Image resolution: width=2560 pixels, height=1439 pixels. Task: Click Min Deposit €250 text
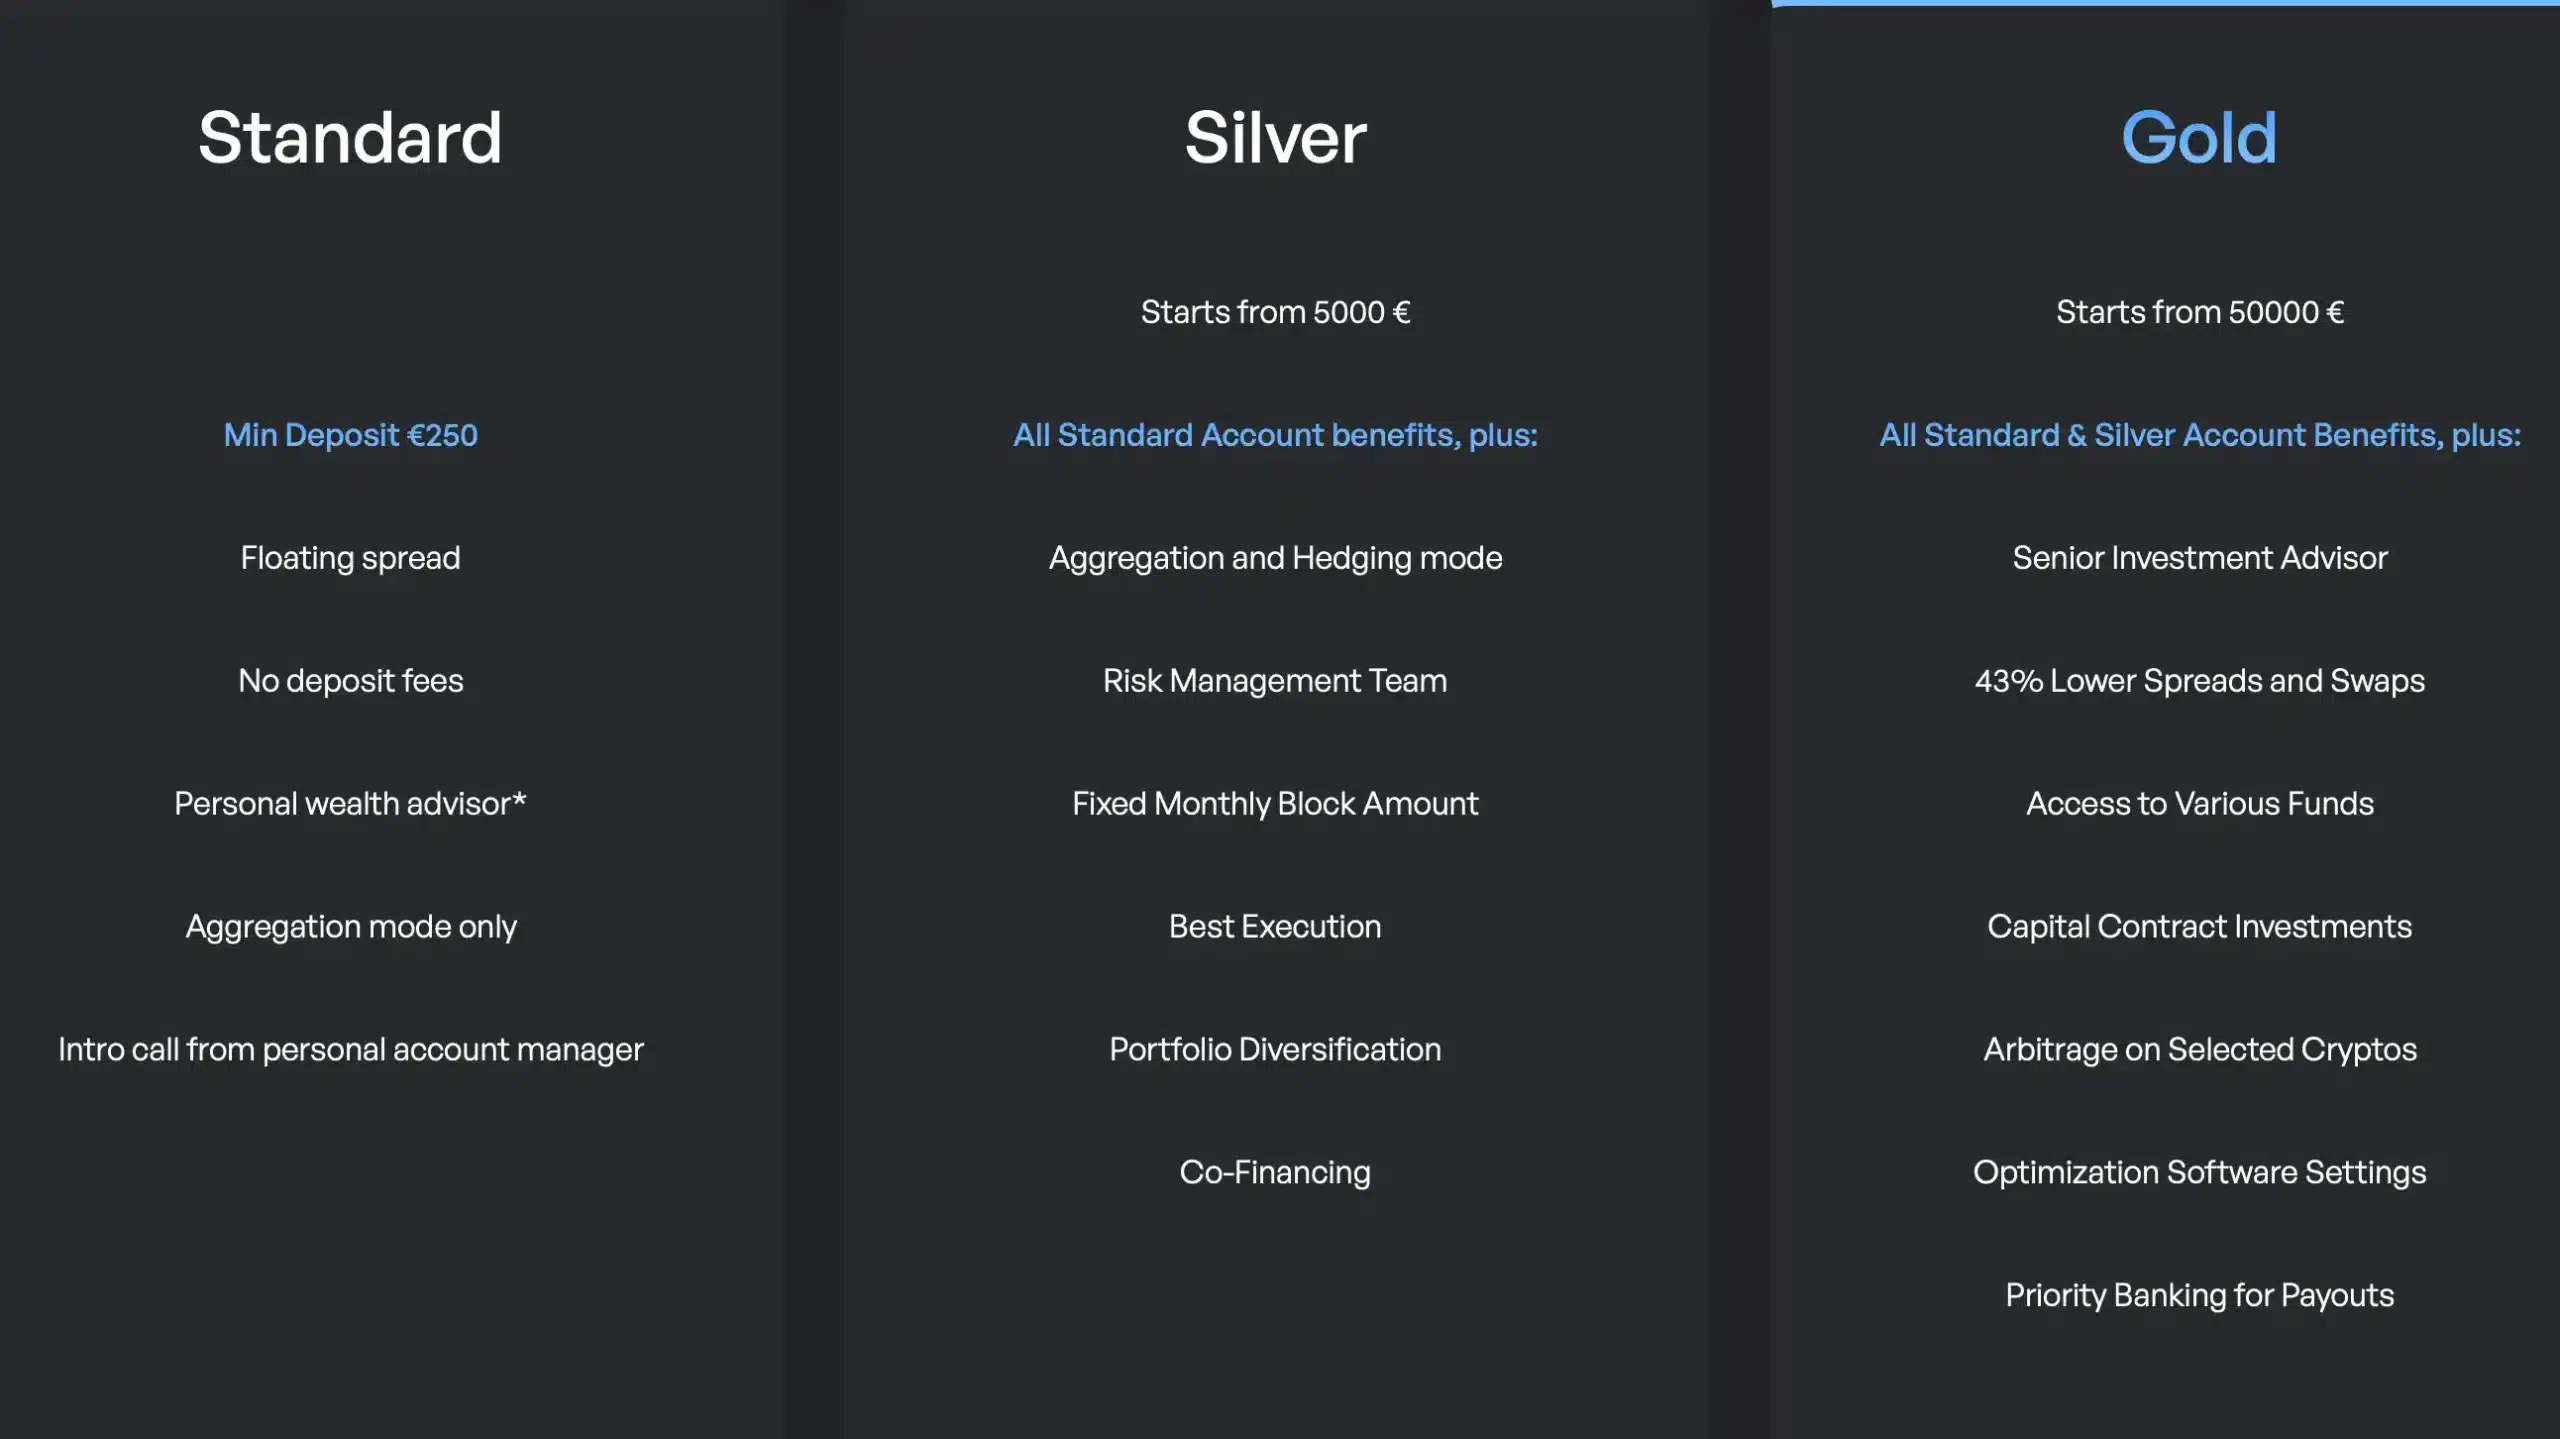coord(350,435)
